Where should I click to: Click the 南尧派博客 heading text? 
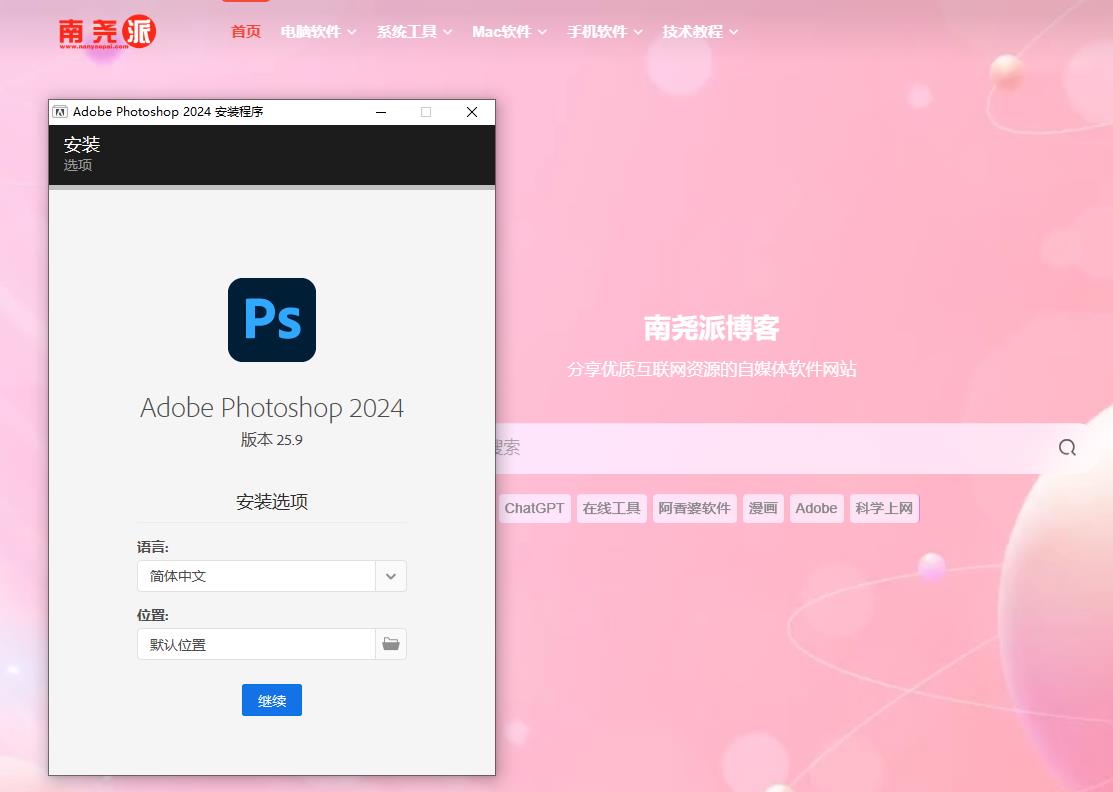tap(711, 328)
